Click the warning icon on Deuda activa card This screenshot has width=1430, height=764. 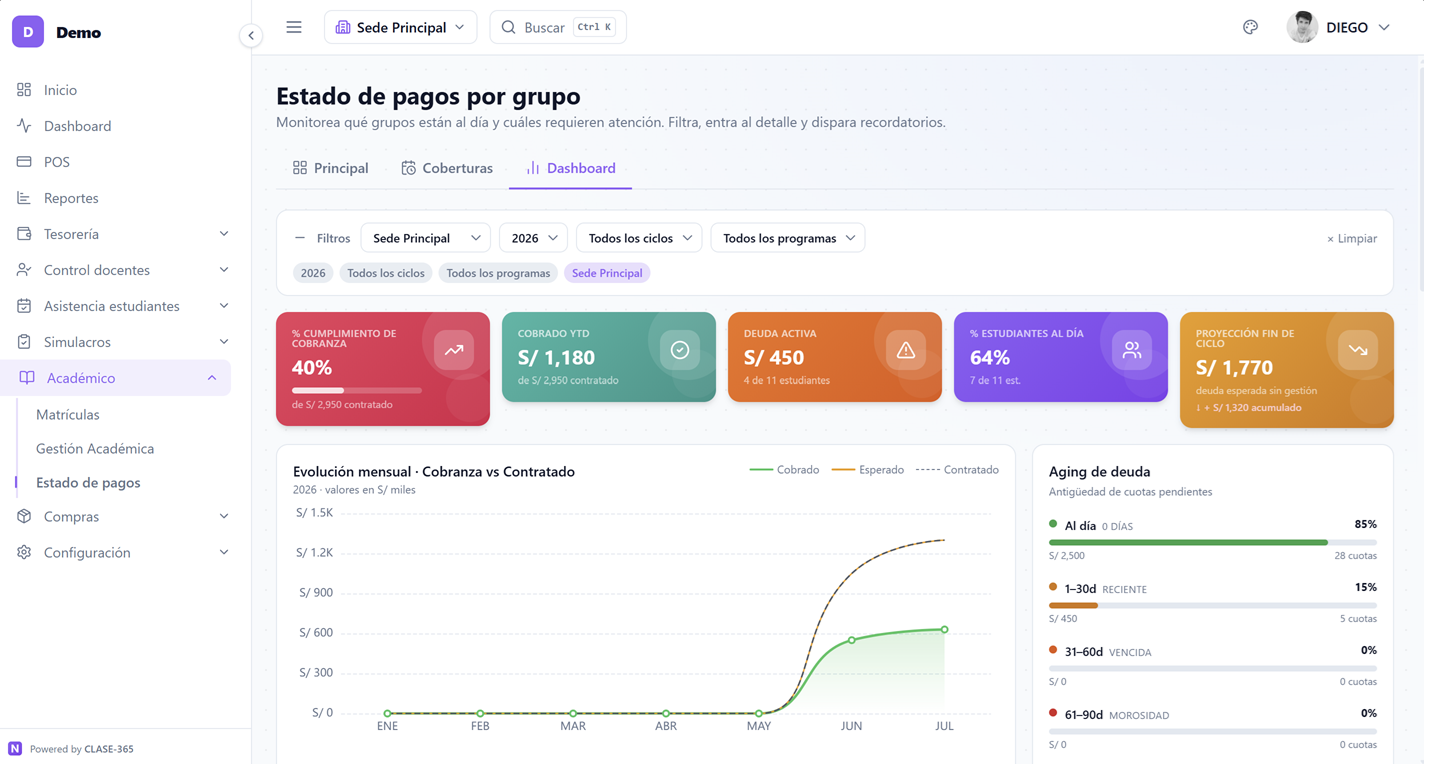point(906,350)
